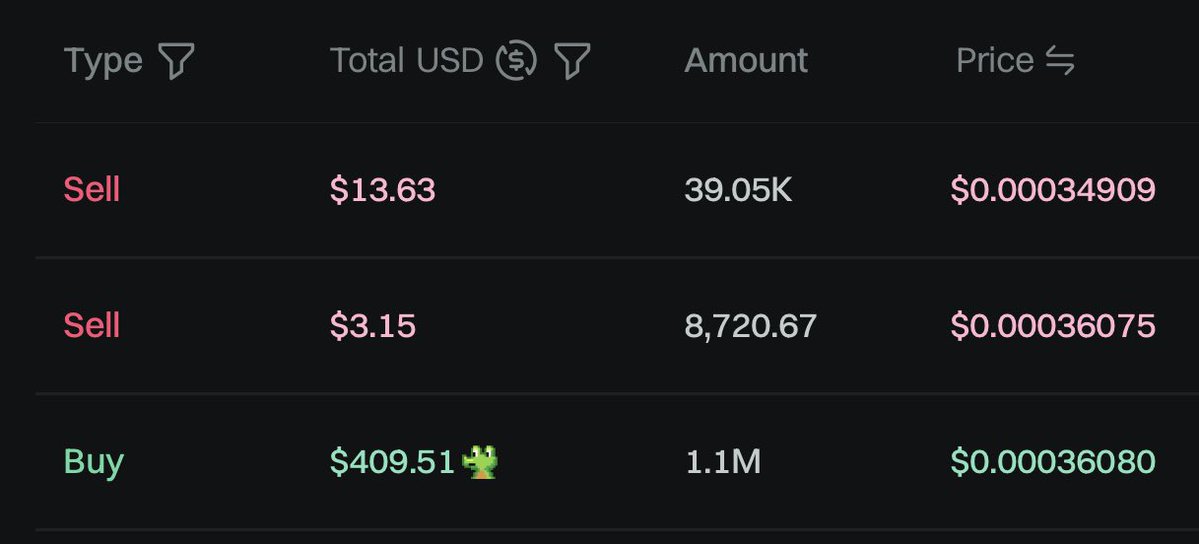Click the Total USD column header
Image resolution: width=1199 pixels, height=544 pixels.
tap(407, 60)
